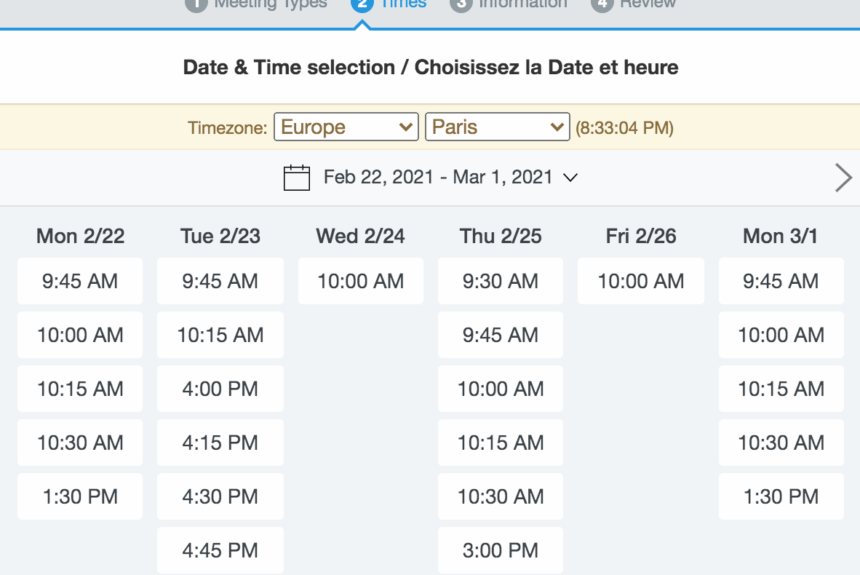Click the step 3 Information circle
This screenshot has height=575, width=860.
click(461, 4)
